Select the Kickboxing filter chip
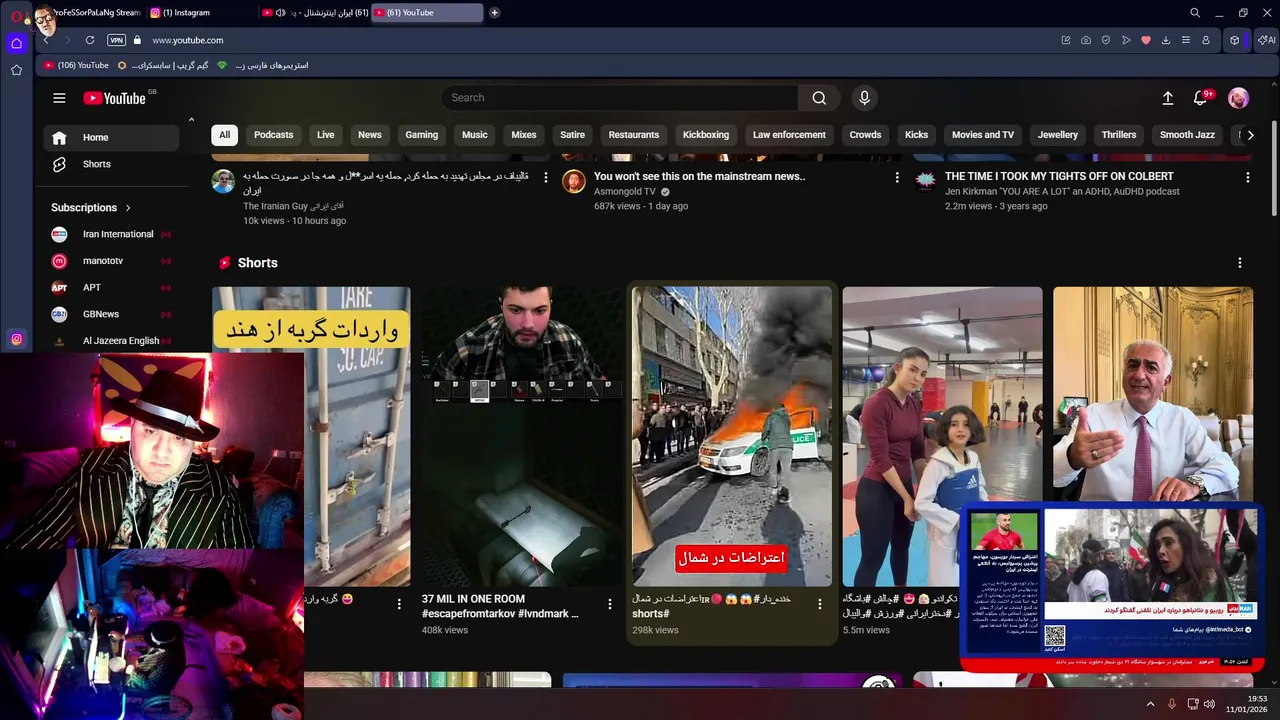1280x720 pixels. (x=705, y=135)
